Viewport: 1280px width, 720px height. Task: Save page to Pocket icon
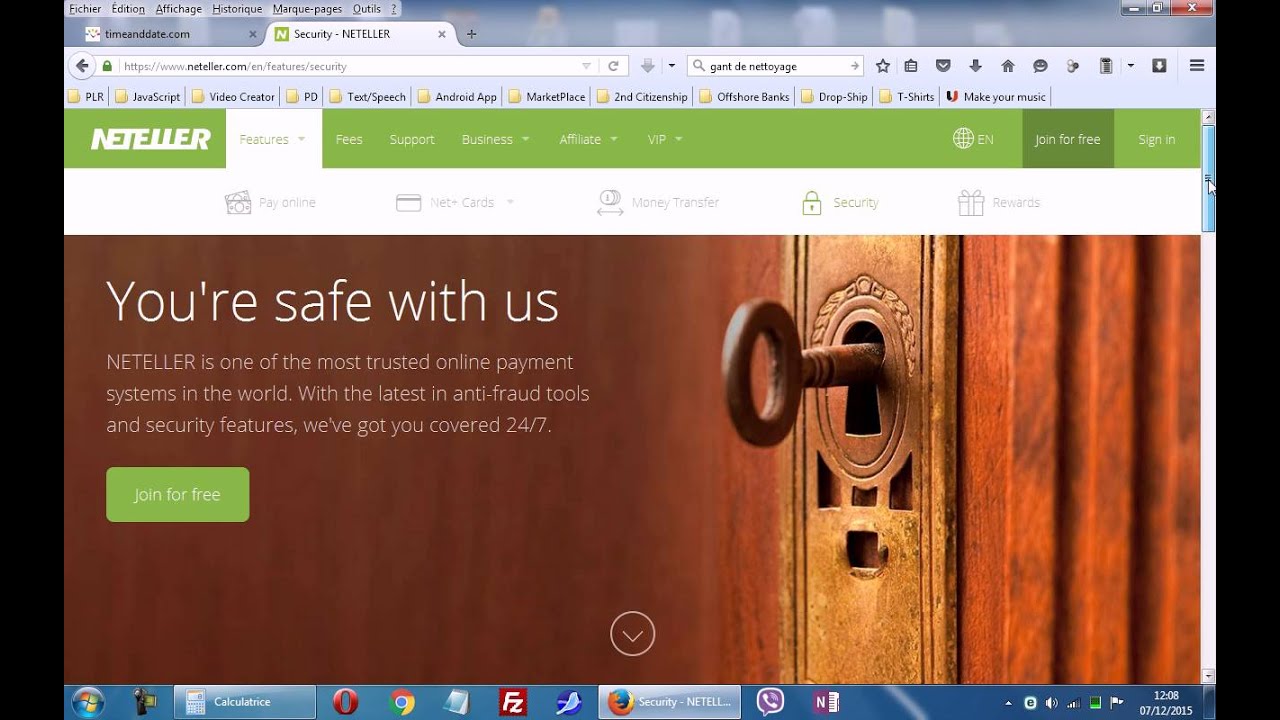942,66
